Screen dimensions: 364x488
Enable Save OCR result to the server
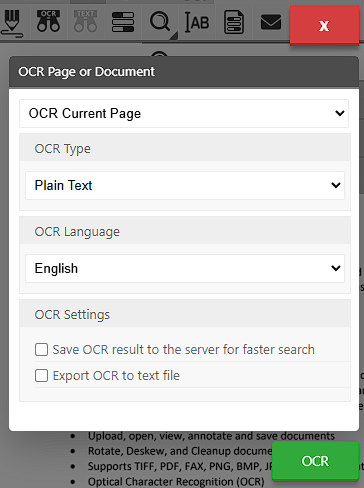pyautogui.click(x=42, y=350)
